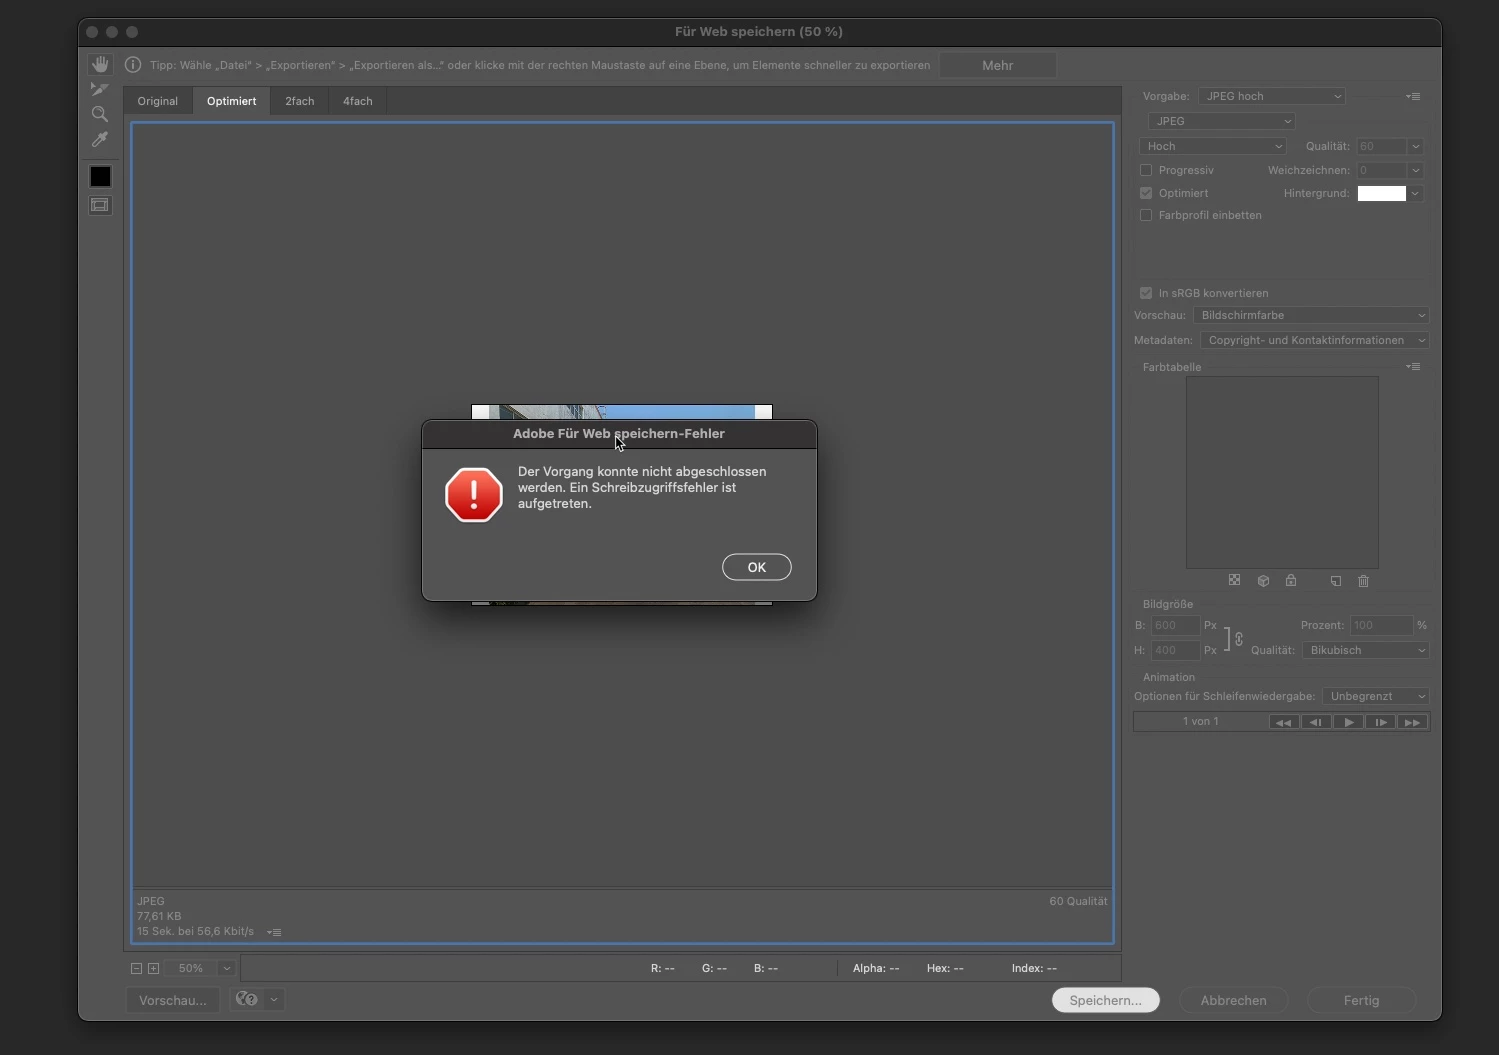Switch to the 2fach tab
Viewport: 1499px width, 1055px height.
point(300,101)
